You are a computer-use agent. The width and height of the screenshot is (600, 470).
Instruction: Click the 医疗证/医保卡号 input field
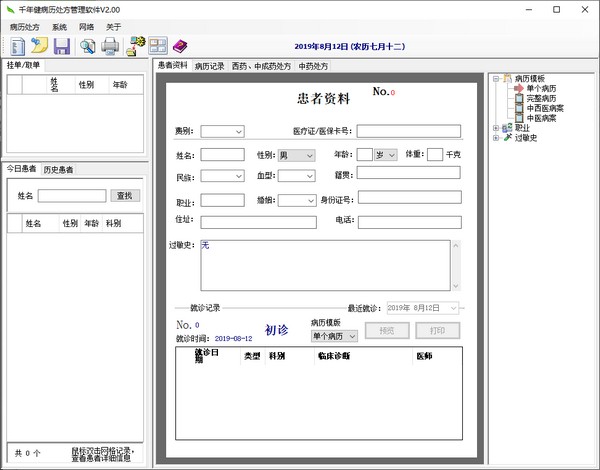tap(408, 131)
